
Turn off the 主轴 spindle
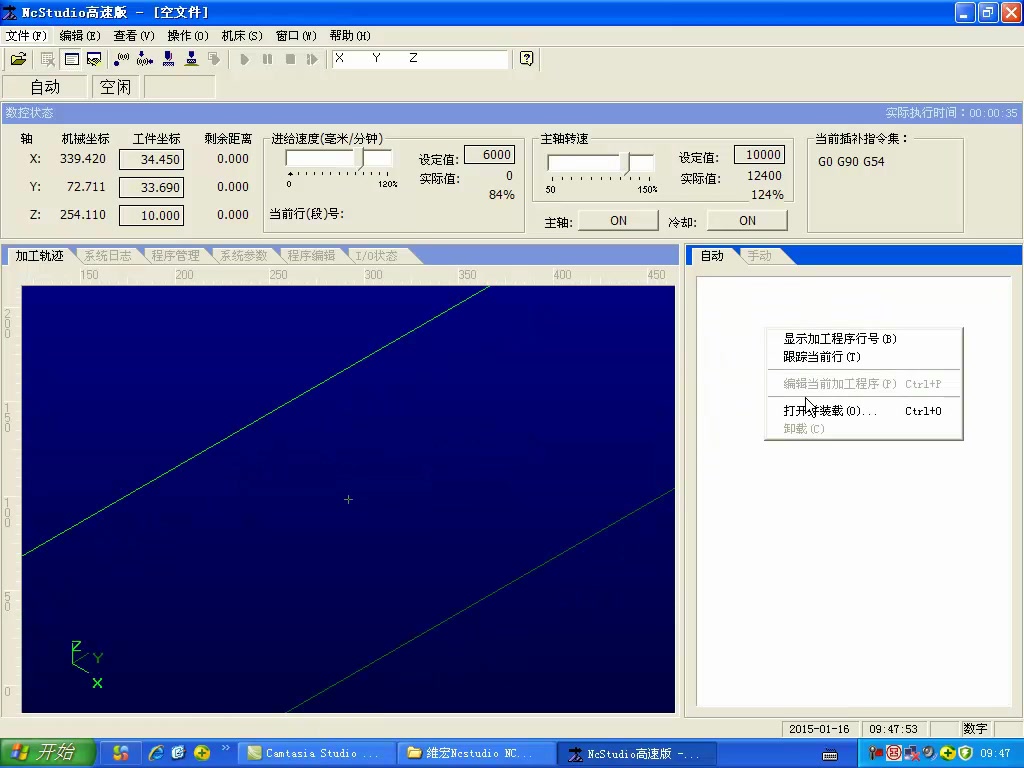[617, 220]
